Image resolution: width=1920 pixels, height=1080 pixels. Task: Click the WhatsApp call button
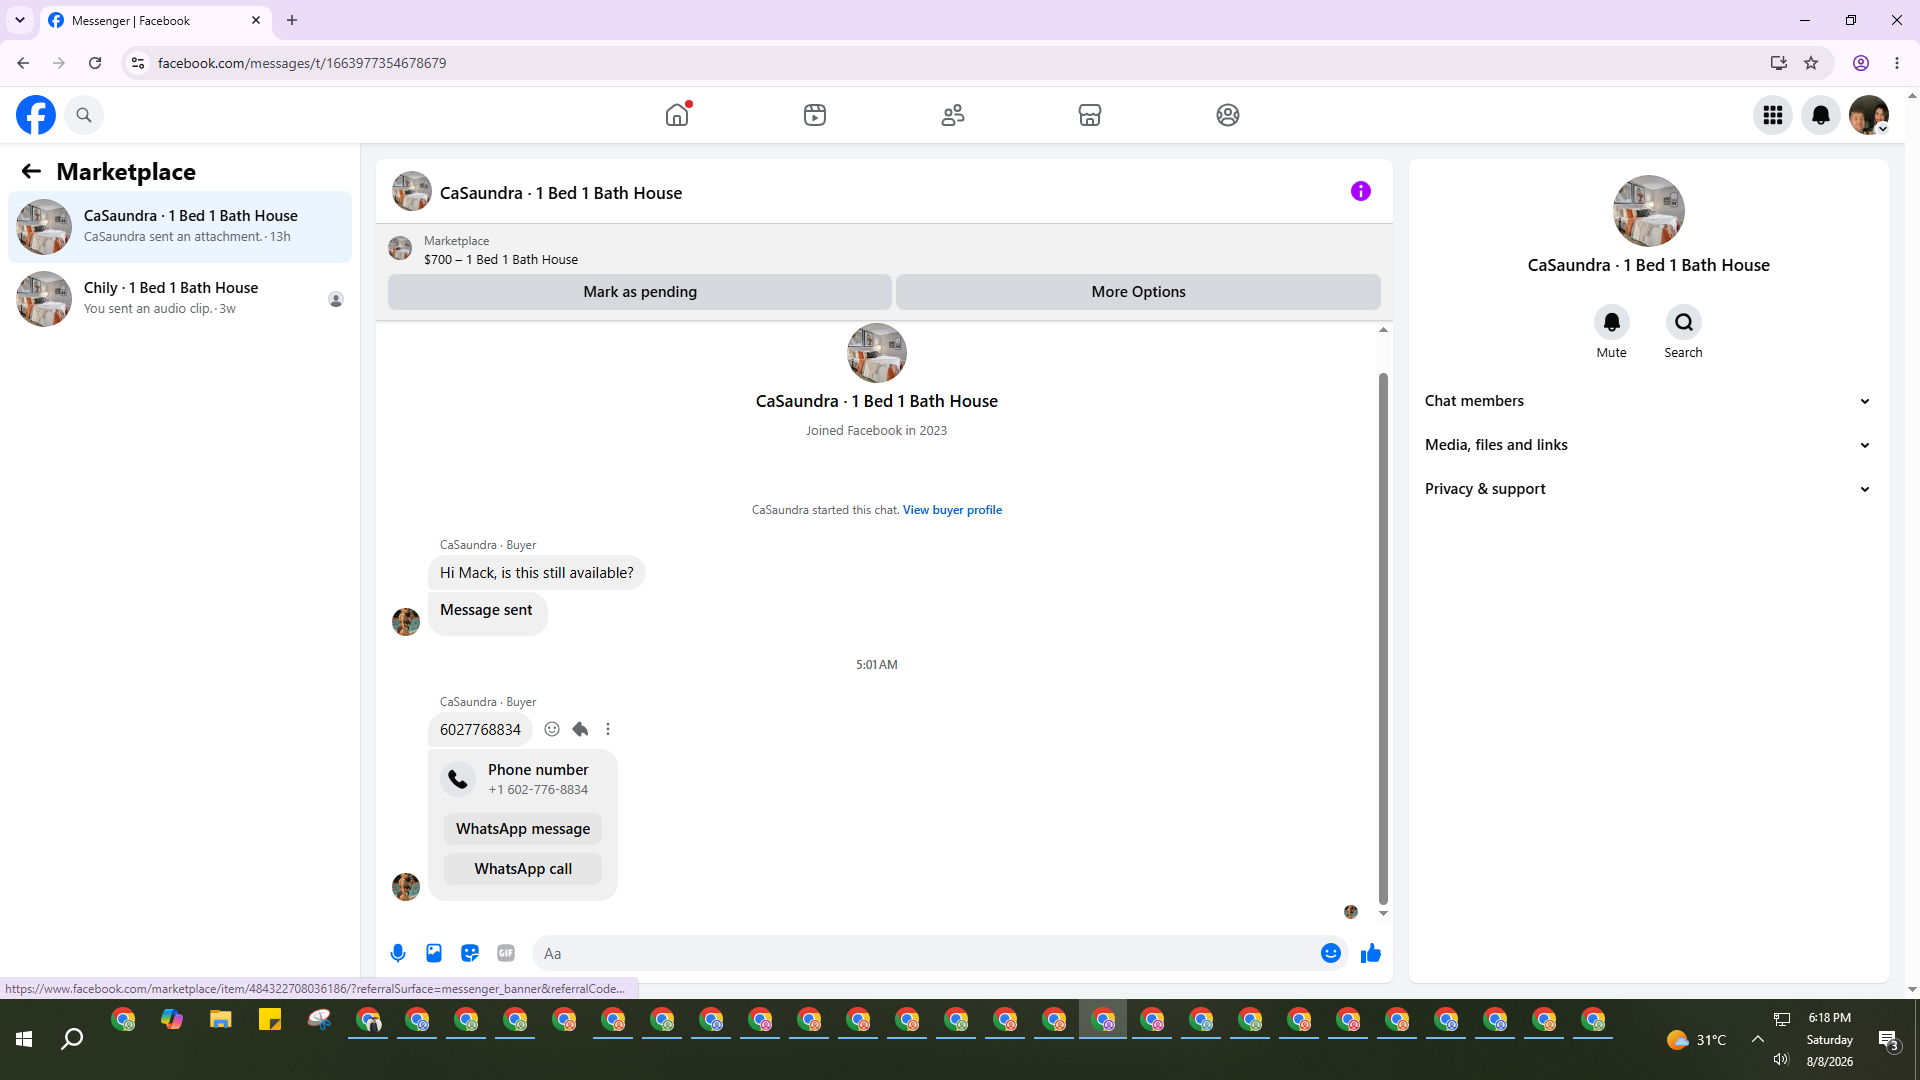[523, 869]
